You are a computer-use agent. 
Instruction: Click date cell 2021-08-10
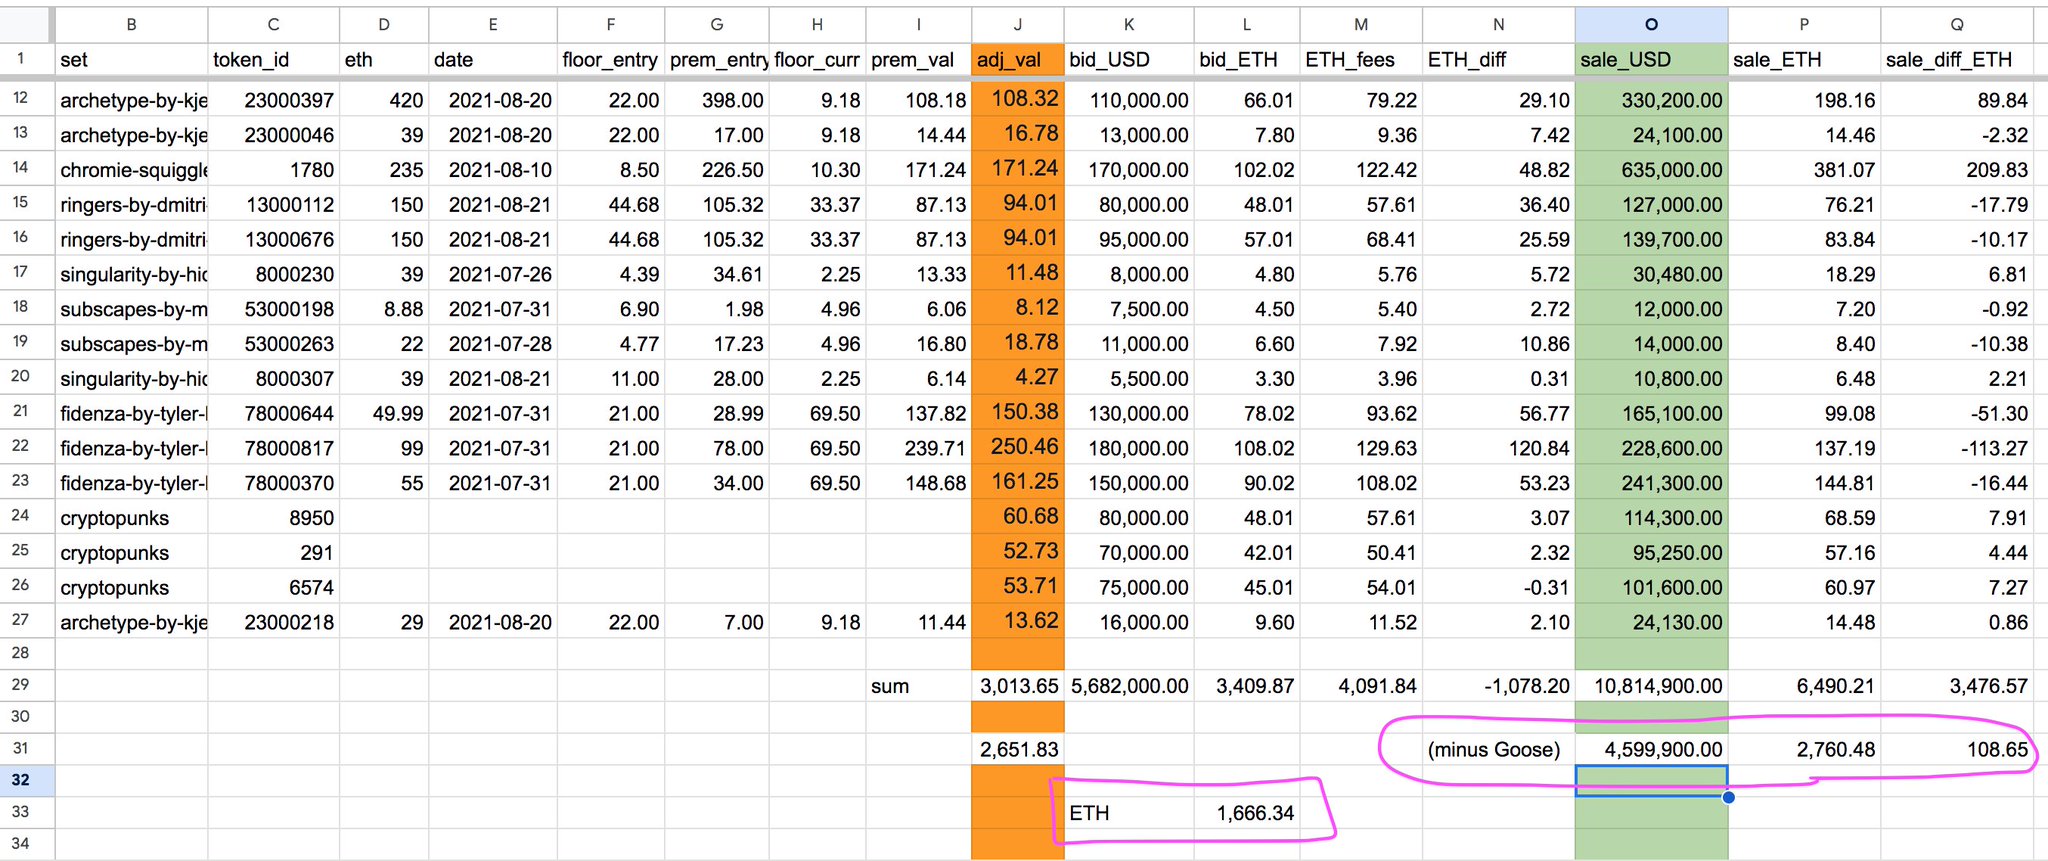[493, 170]
